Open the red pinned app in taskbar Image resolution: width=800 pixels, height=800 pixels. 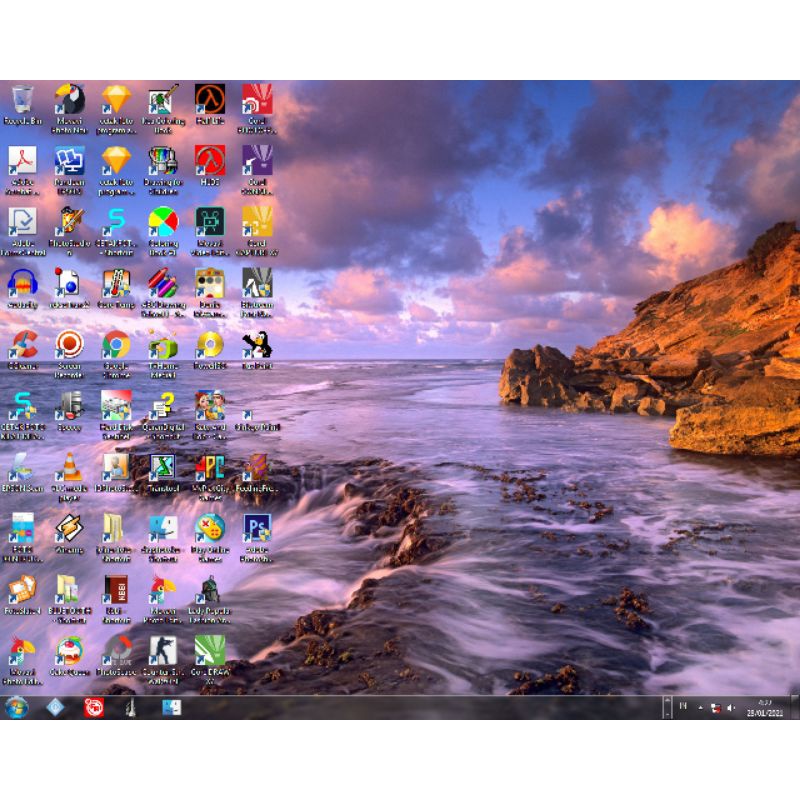click(x=93, y=708)
